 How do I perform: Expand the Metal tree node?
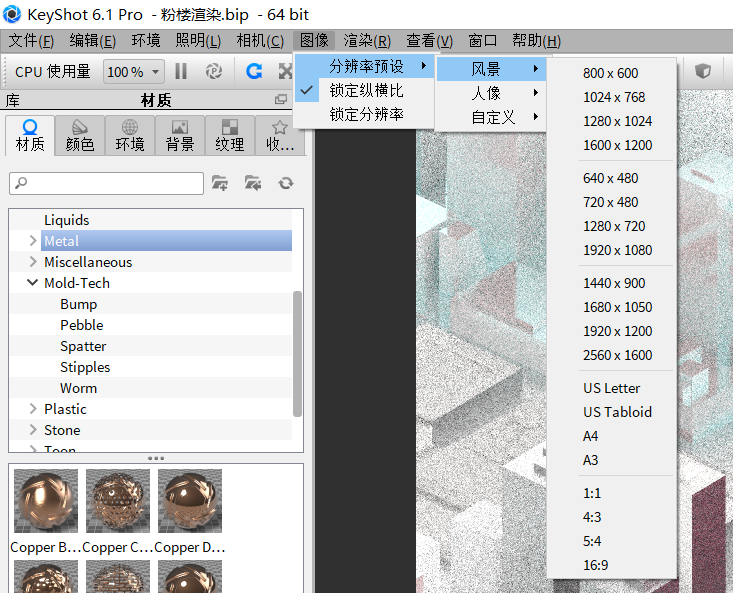33,241
